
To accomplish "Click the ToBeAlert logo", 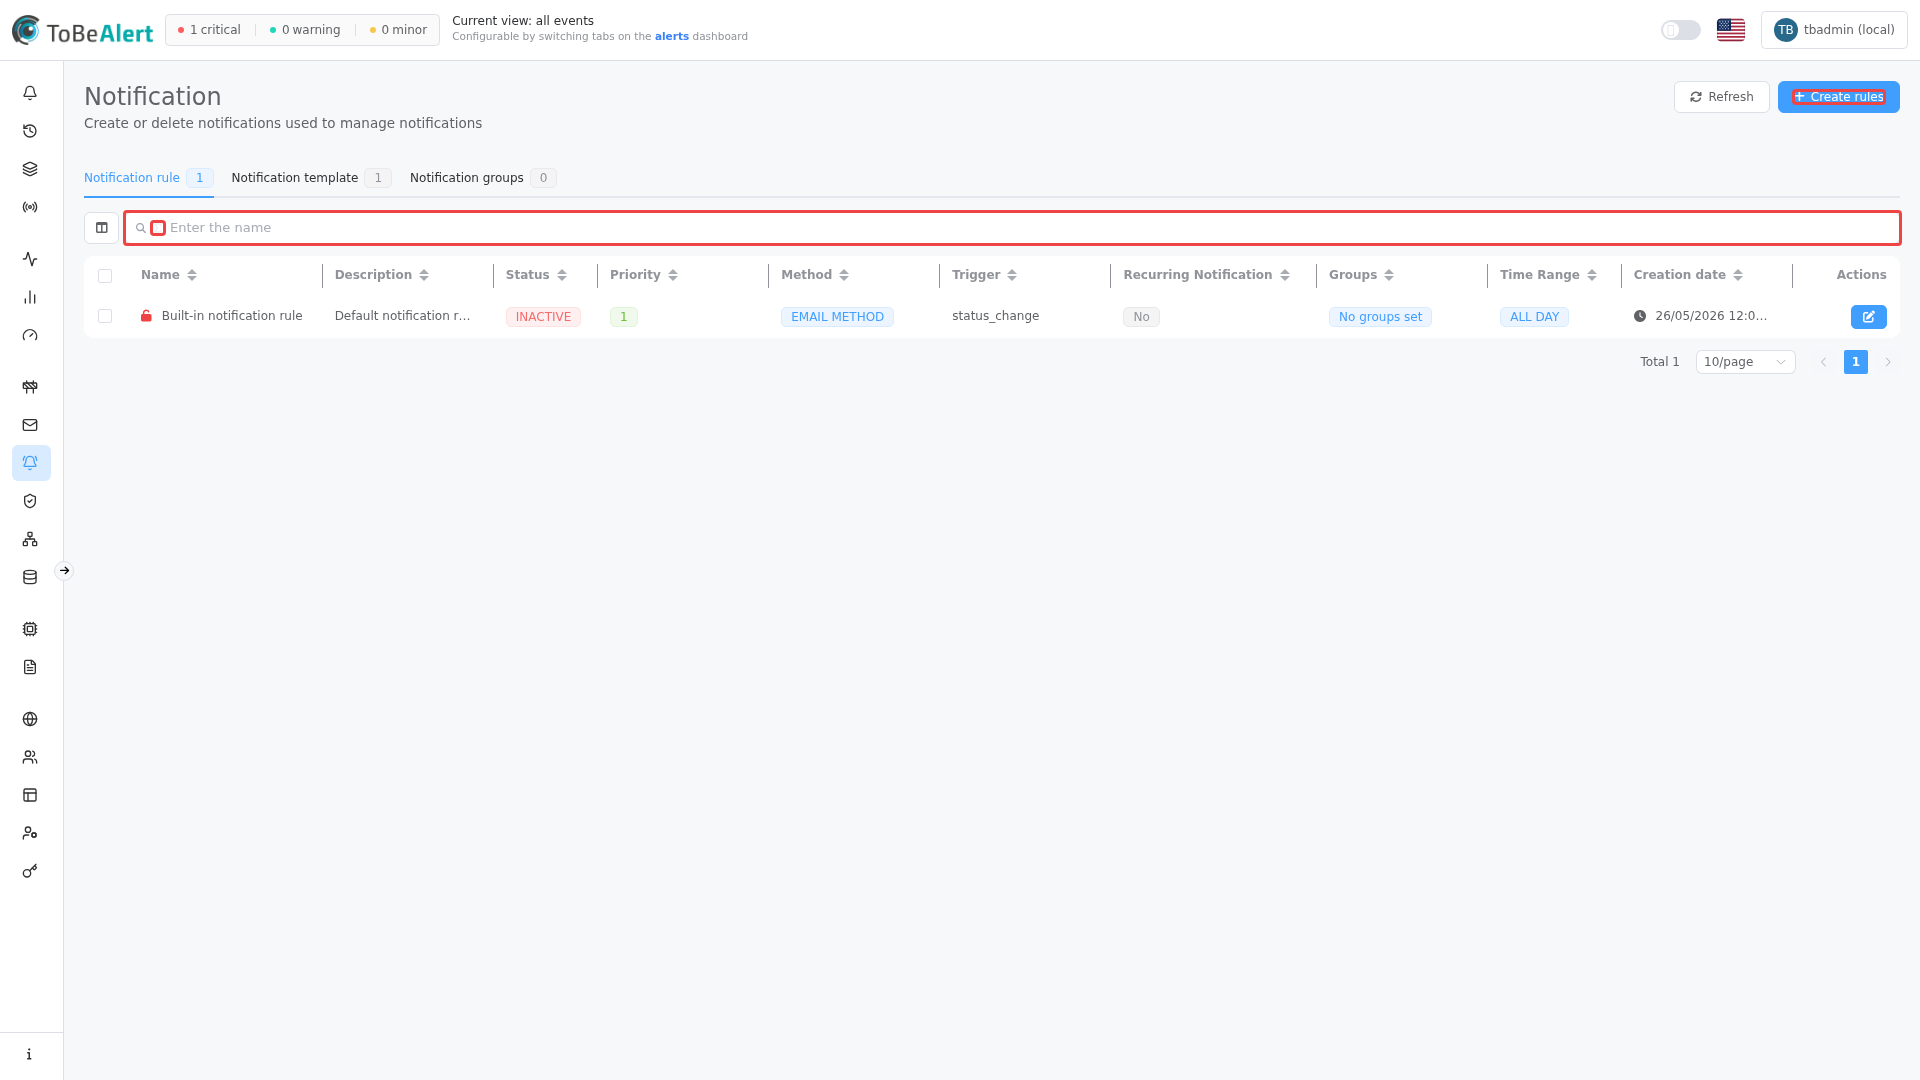I will pos(82,31).
